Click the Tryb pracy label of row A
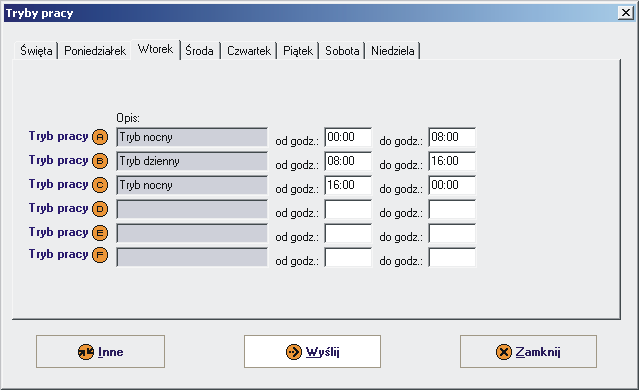Viewport: 639px width, 390px height. (58, 137)
